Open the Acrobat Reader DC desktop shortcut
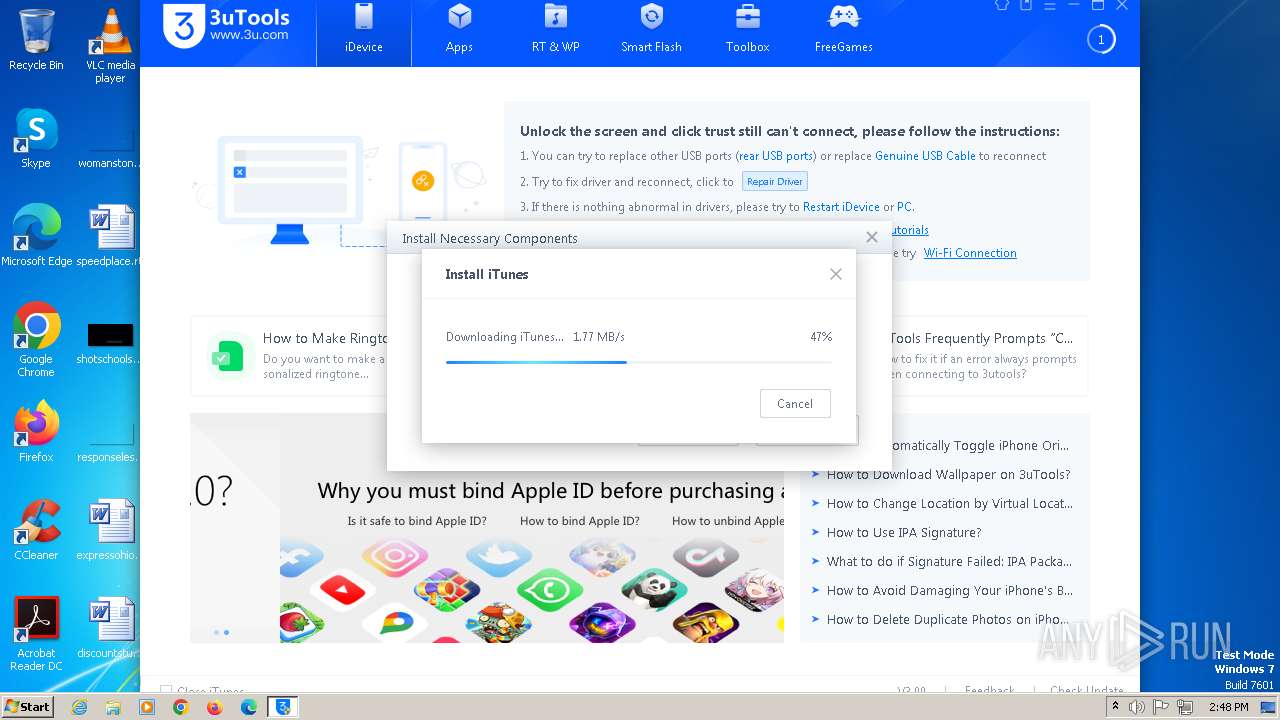 (36, 635)
